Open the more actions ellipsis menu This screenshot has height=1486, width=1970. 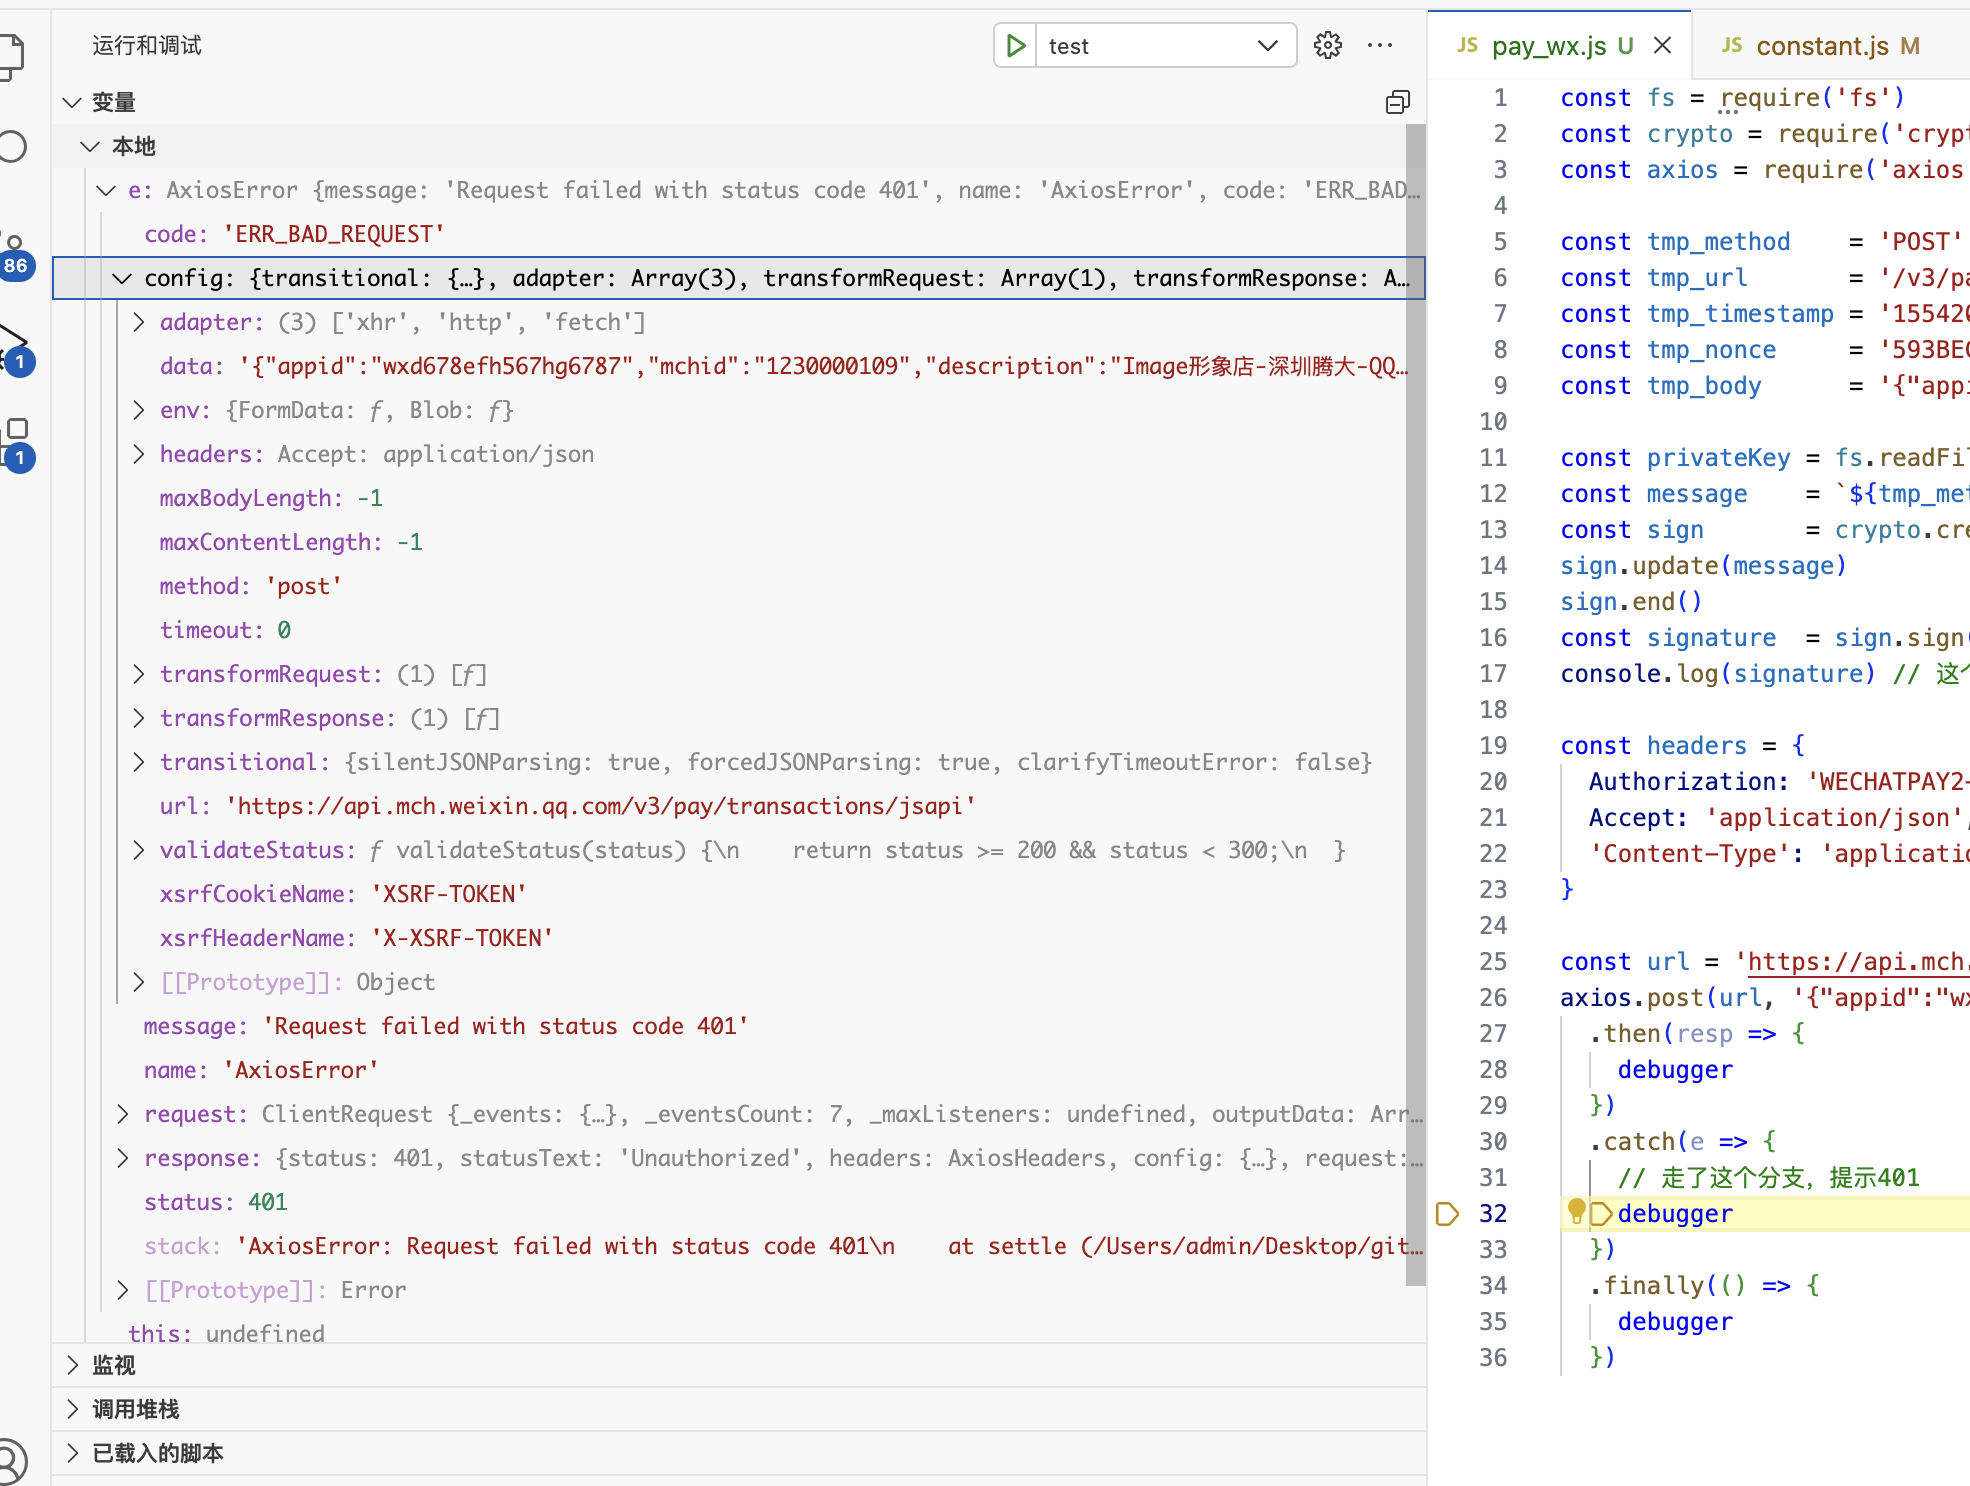1380,46
